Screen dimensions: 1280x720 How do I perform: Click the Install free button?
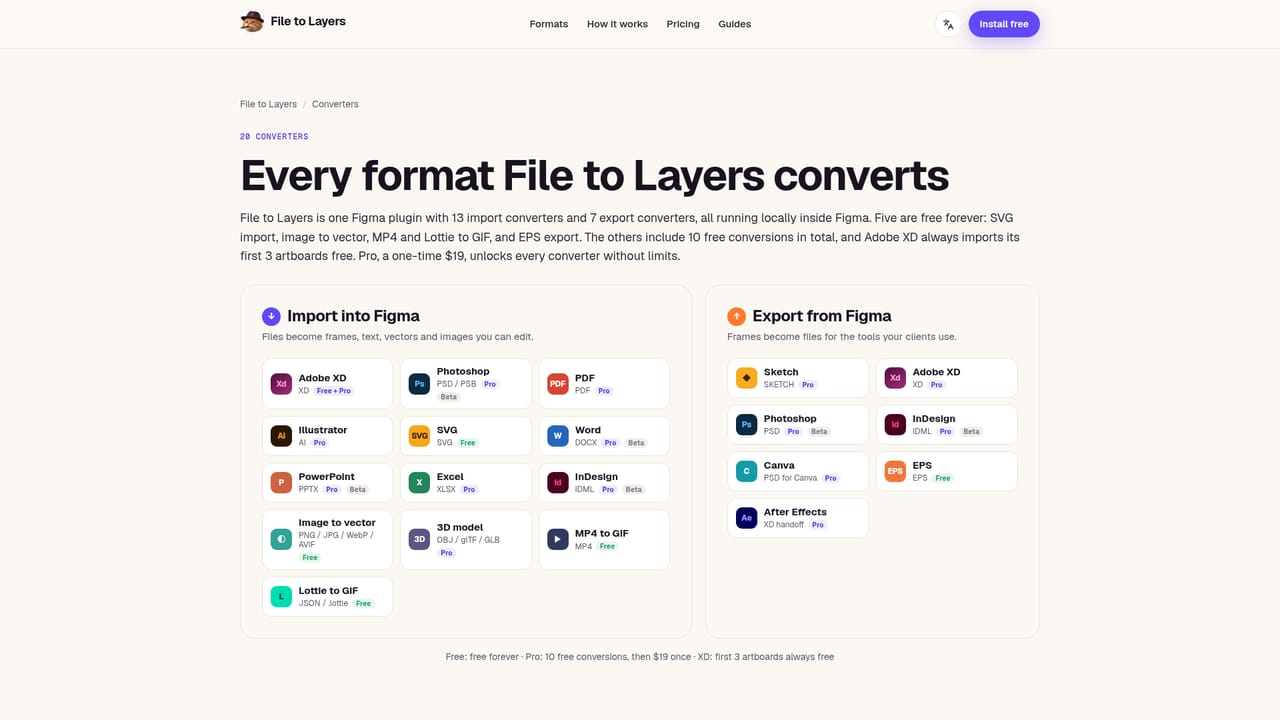[x=1004, y=24]
